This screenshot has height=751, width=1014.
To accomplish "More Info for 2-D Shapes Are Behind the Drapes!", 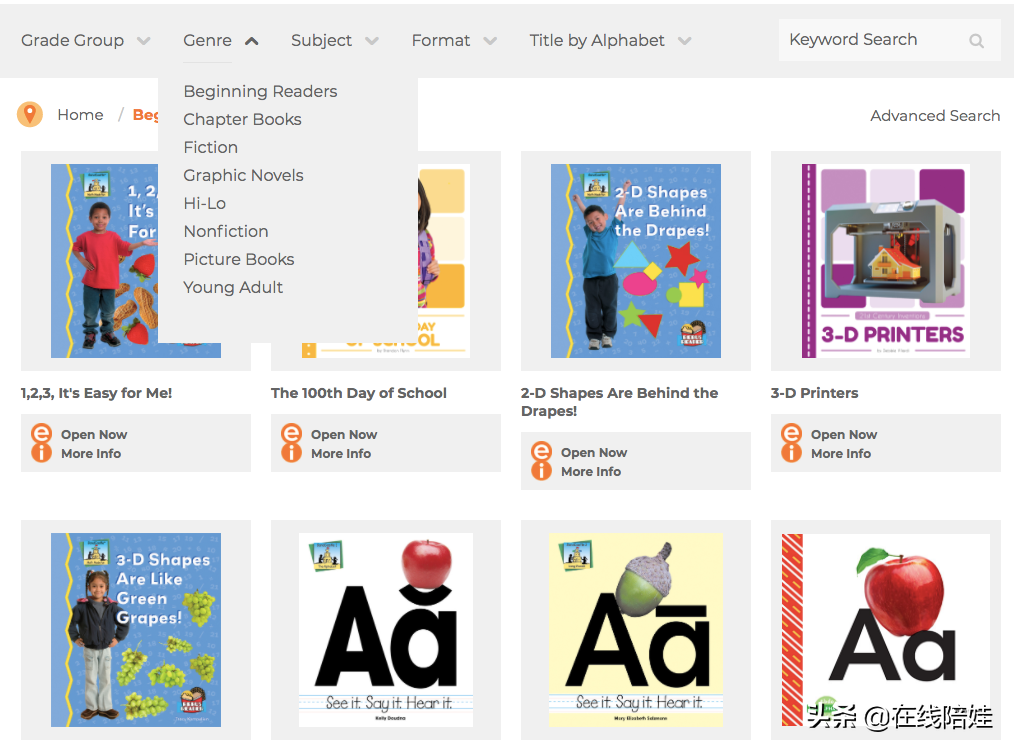I will (591, 472).
